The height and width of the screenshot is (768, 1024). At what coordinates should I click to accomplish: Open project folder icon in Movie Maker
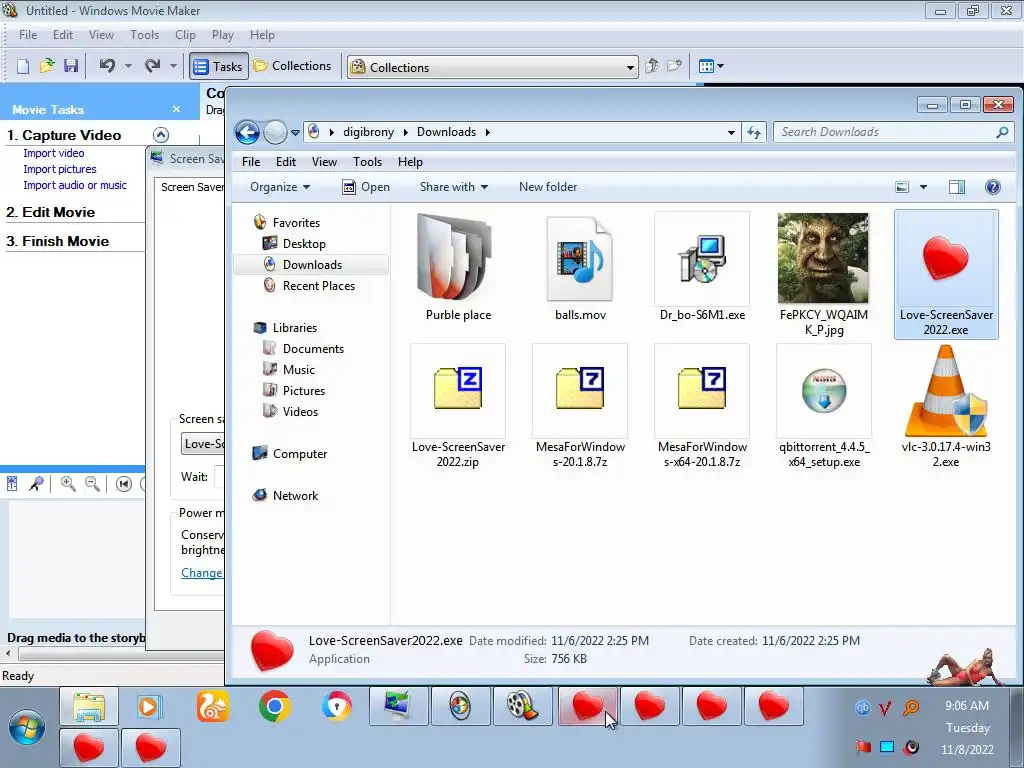[46, 66]
